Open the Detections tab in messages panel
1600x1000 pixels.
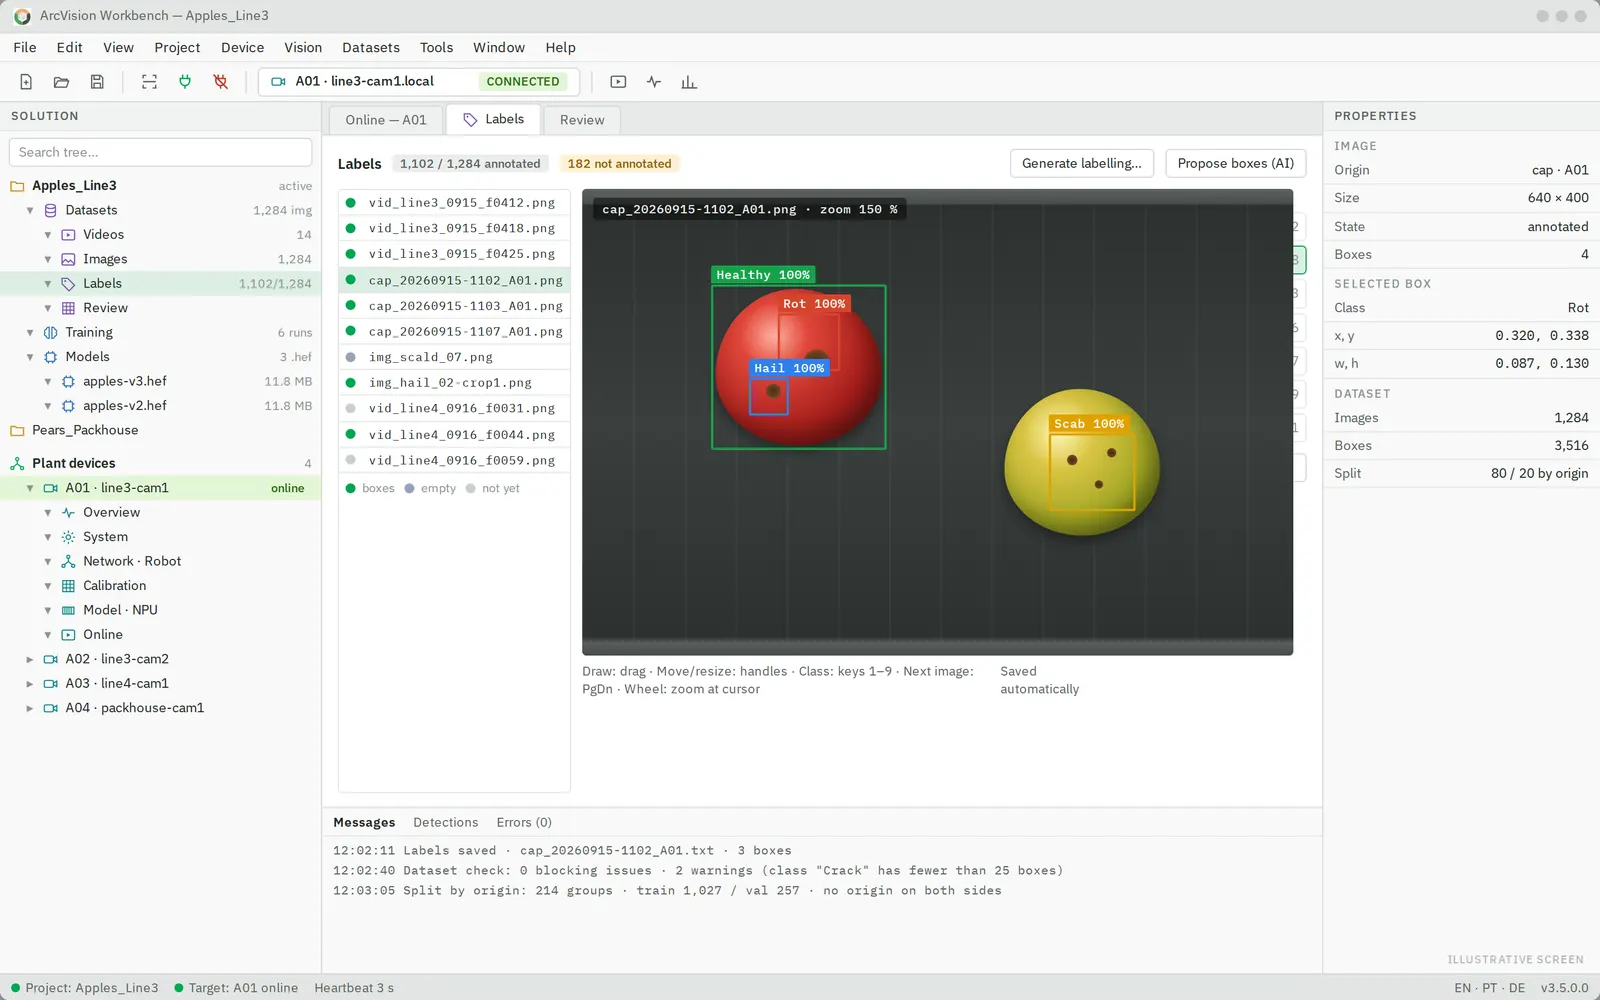[x=446, y=822]
